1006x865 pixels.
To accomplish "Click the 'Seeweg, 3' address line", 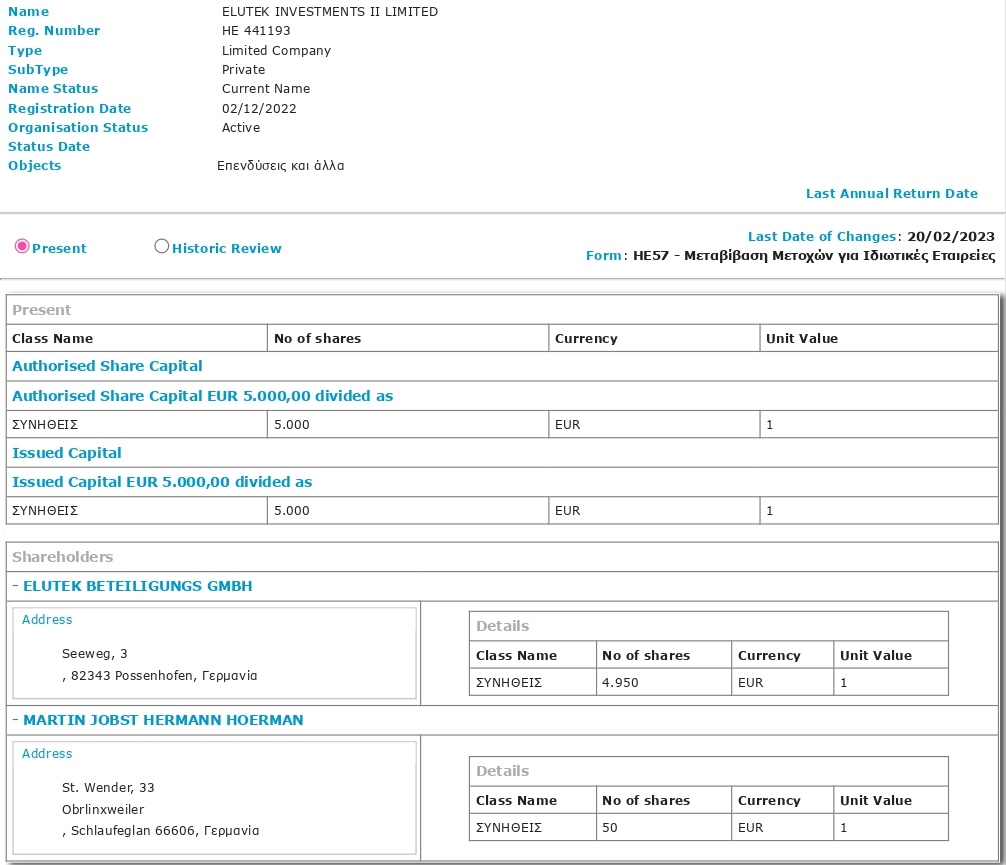I will click(x=95, y=654).
